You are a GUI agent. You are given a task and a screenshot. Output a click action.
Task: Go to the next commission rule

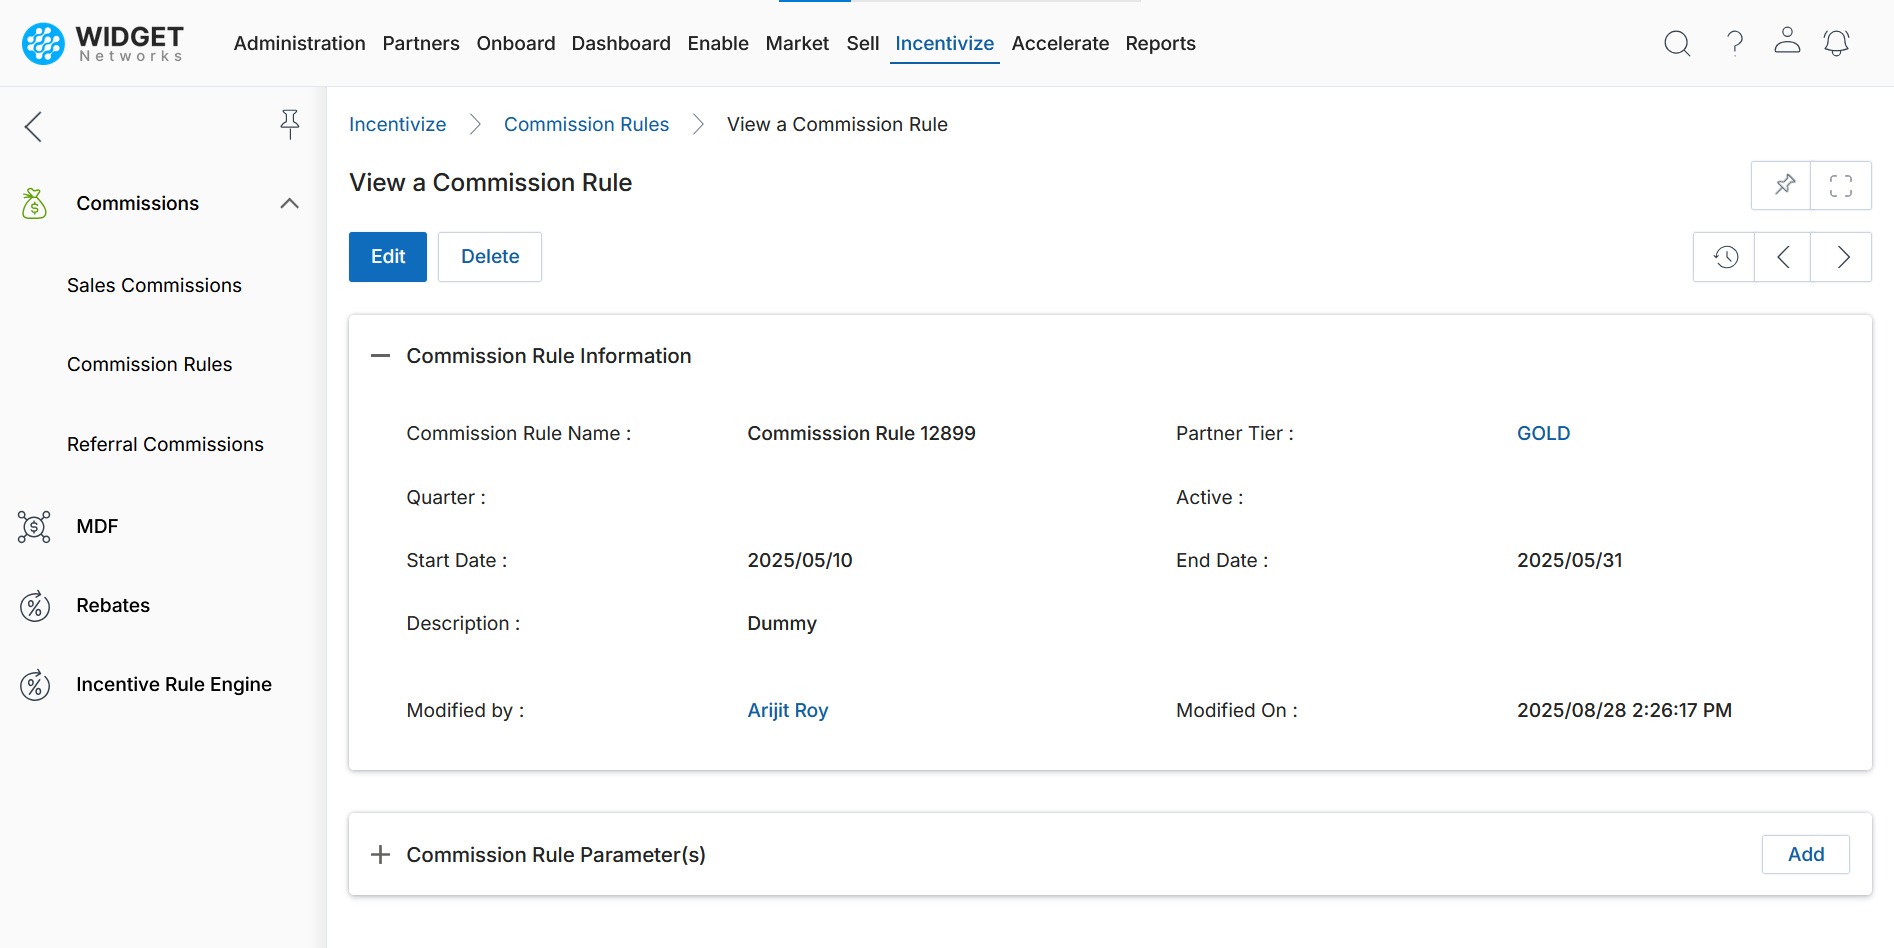[1842, 257]
